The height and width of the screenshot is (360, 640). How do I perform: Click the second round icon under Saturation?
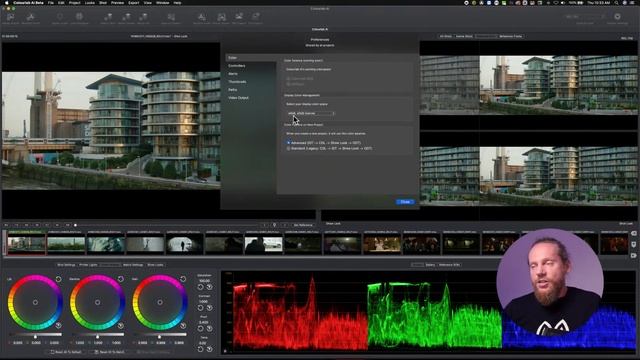209,287
